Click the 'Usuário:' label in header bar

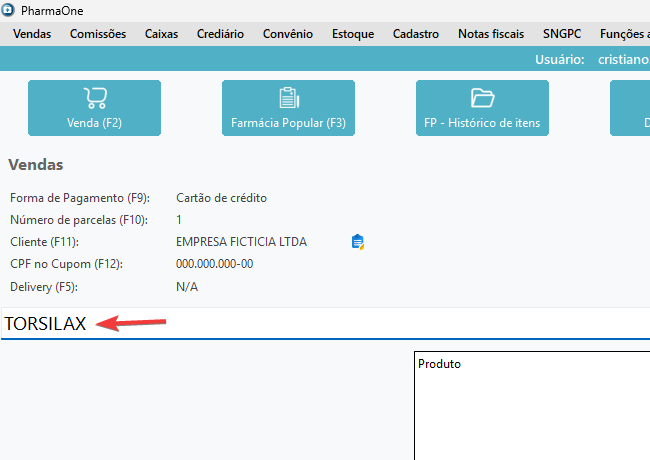pos(560,60)
